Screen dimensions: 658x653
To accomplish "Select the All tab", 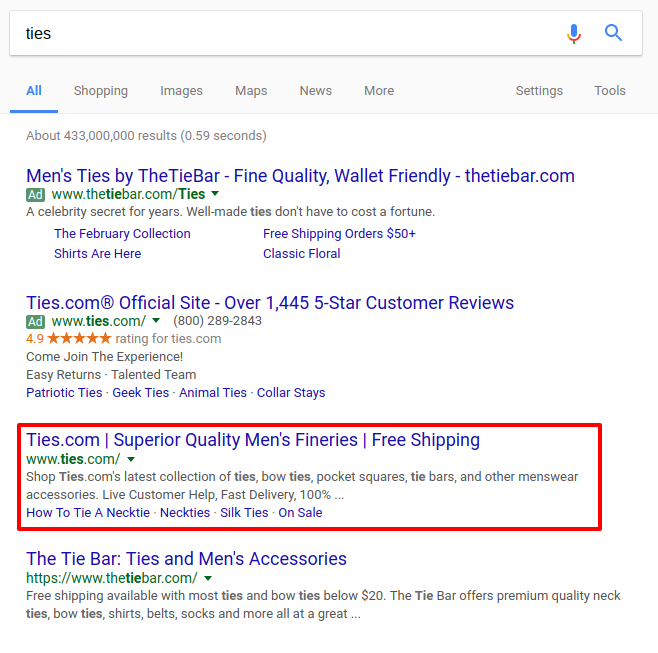I will click(x=34, y=91).
